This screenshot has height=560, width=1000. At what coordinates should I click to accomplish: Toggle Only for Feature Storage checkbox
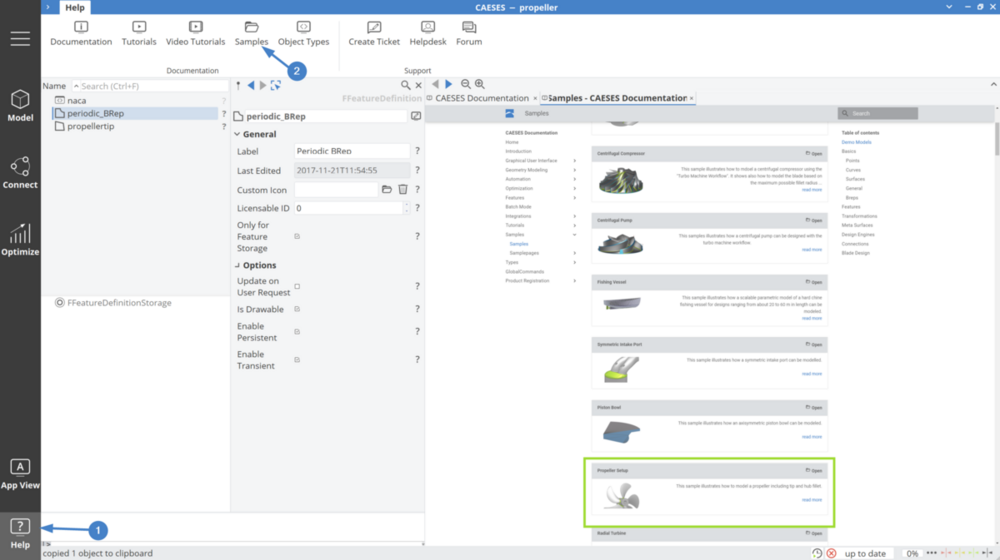tap(297, 236)
